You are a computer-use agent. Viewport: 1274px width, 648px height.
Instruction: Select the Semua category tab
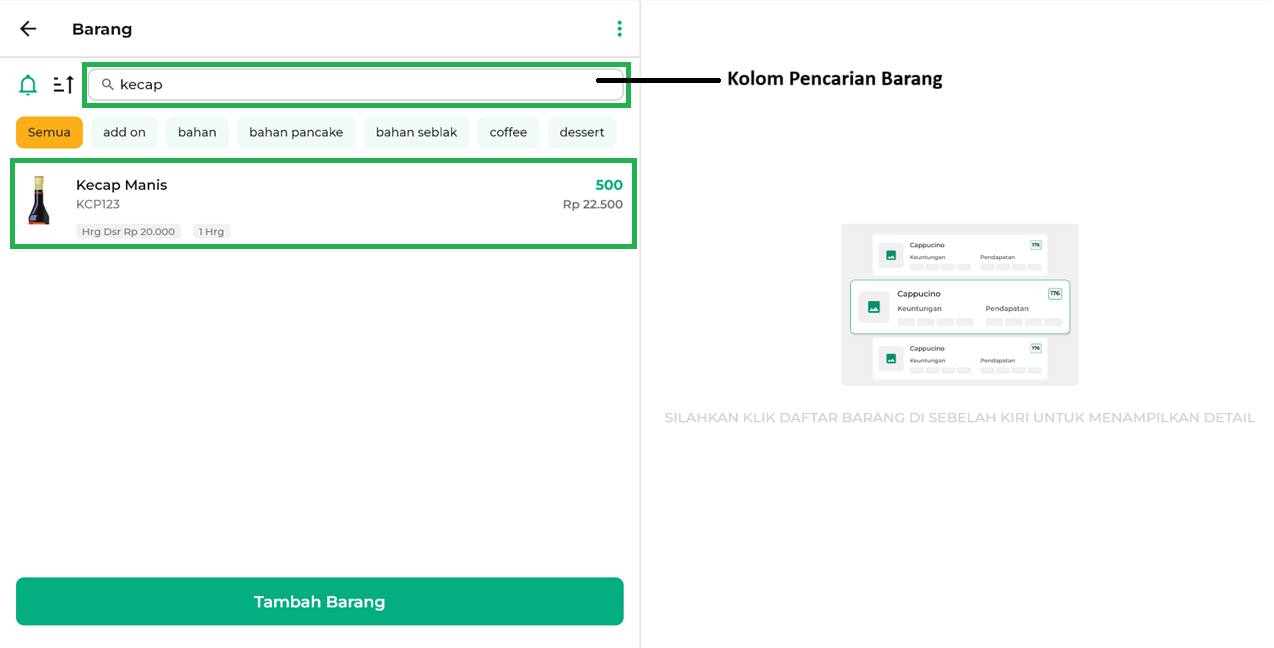(x=49, y=132)
